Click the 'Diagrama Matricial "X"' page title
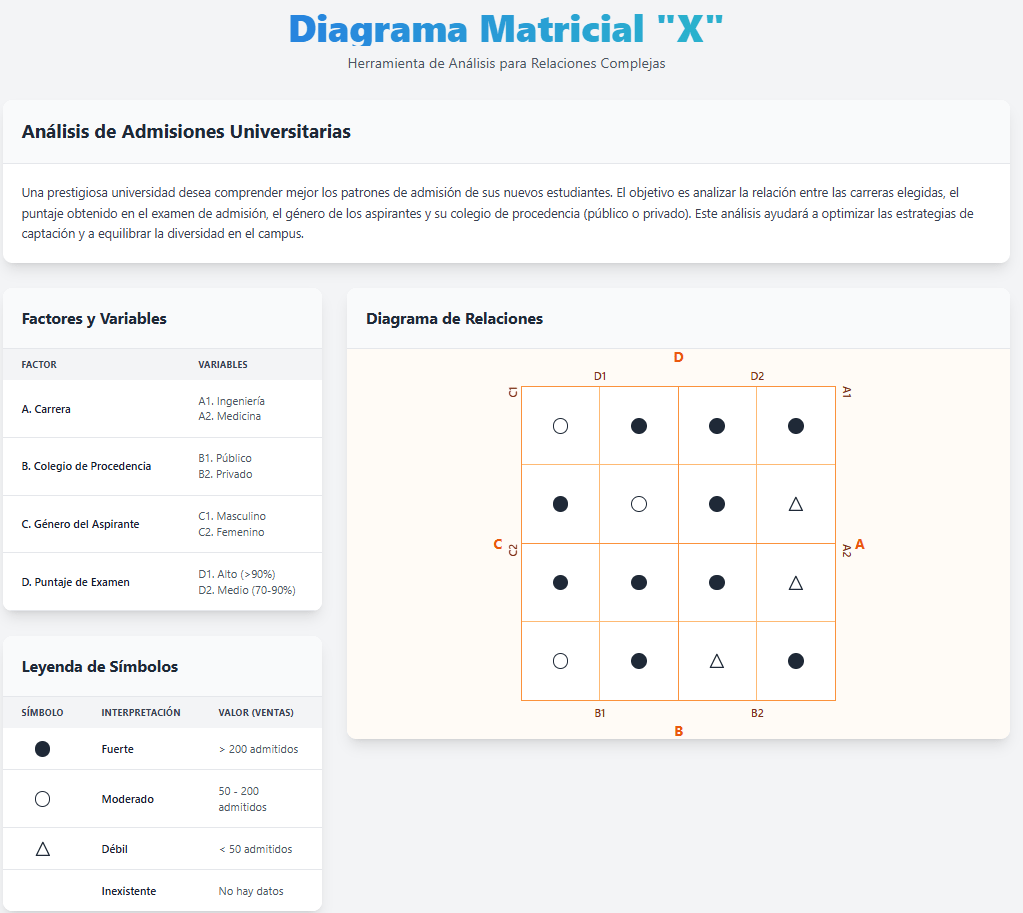The width and height of the screenshot is (1023, 913). coord(506,29)
